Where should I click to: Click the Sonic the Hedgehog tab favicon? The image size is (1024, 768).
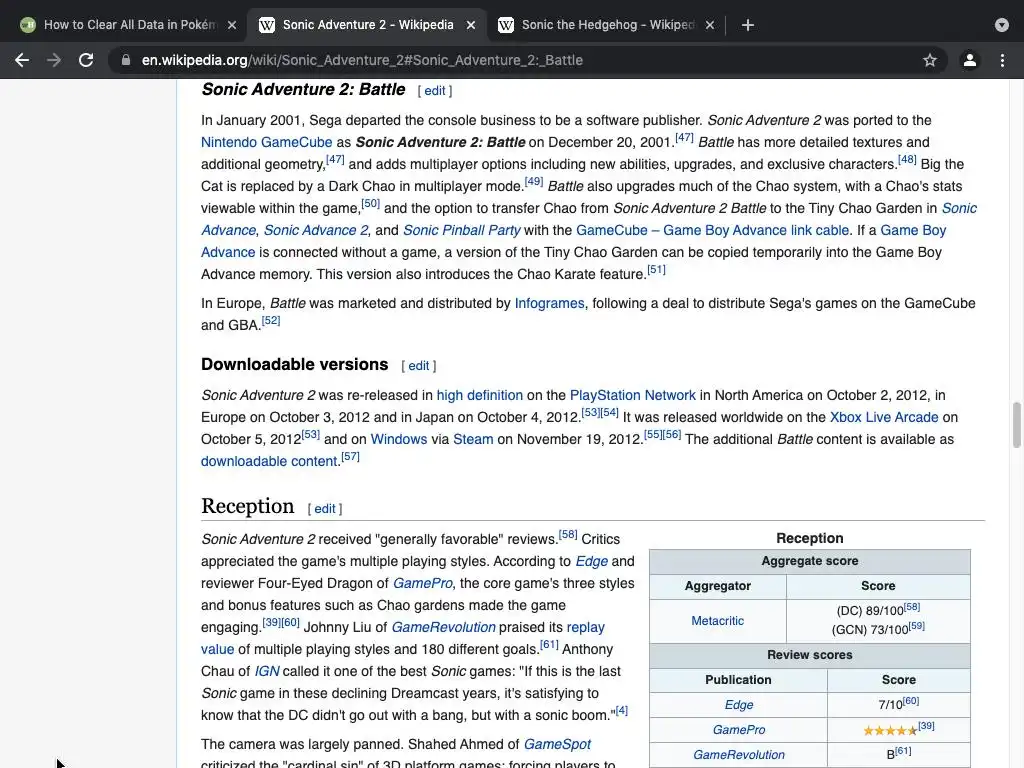coord(505,25)
